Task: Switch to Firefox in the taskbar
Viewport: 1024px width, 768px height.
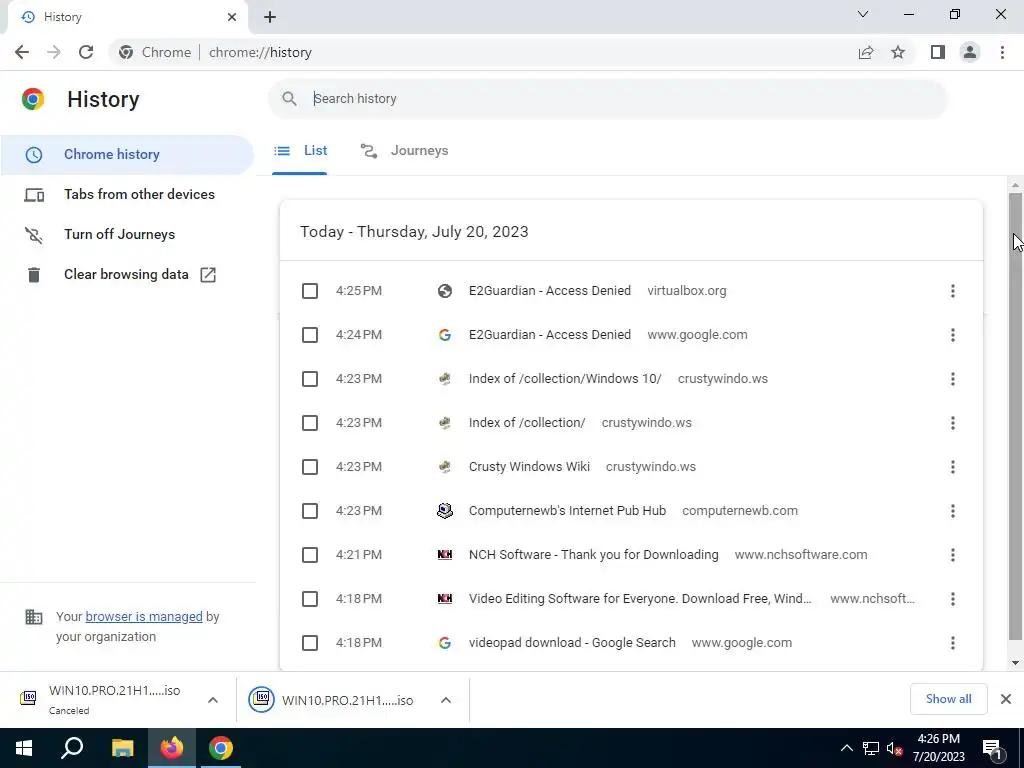Action: 172,748
